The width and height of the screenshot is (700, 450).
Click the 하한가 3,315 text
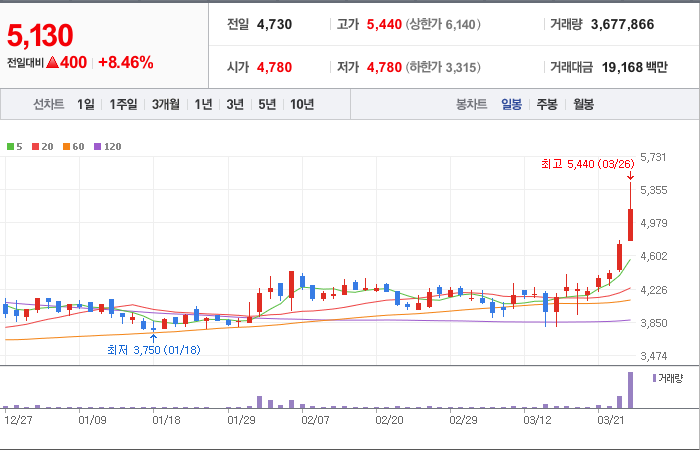click(x=443, y=67)
